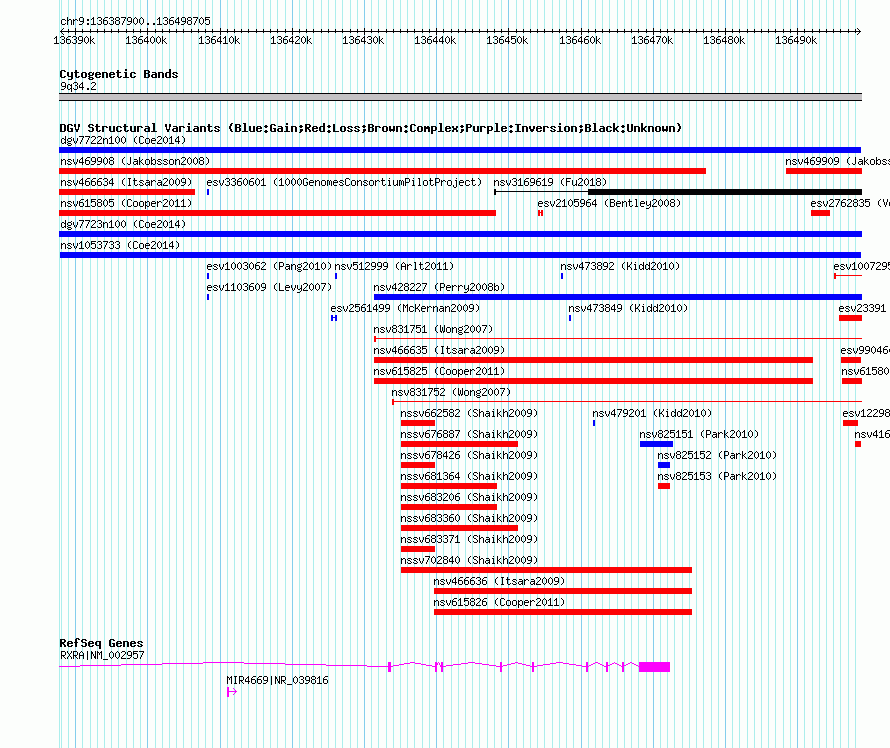
Task: Select nsv479201 (Kidd2010) variant label
Action: (x=652, y=413)
